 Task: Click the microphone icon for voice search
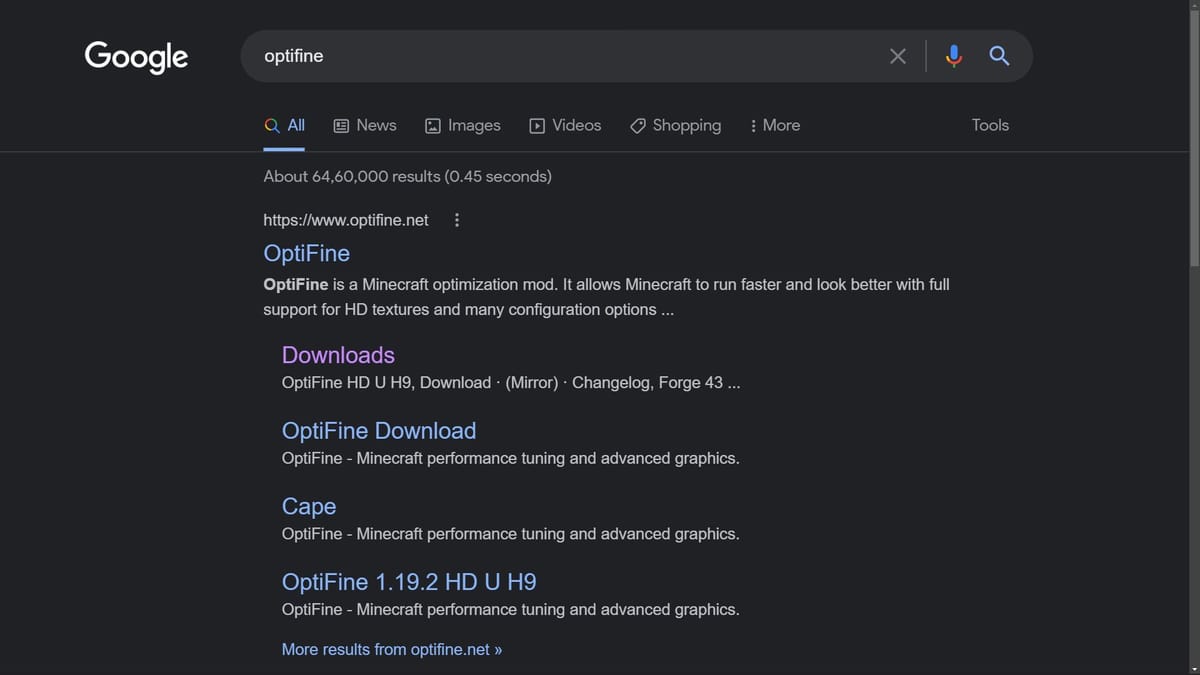[953, 56]
